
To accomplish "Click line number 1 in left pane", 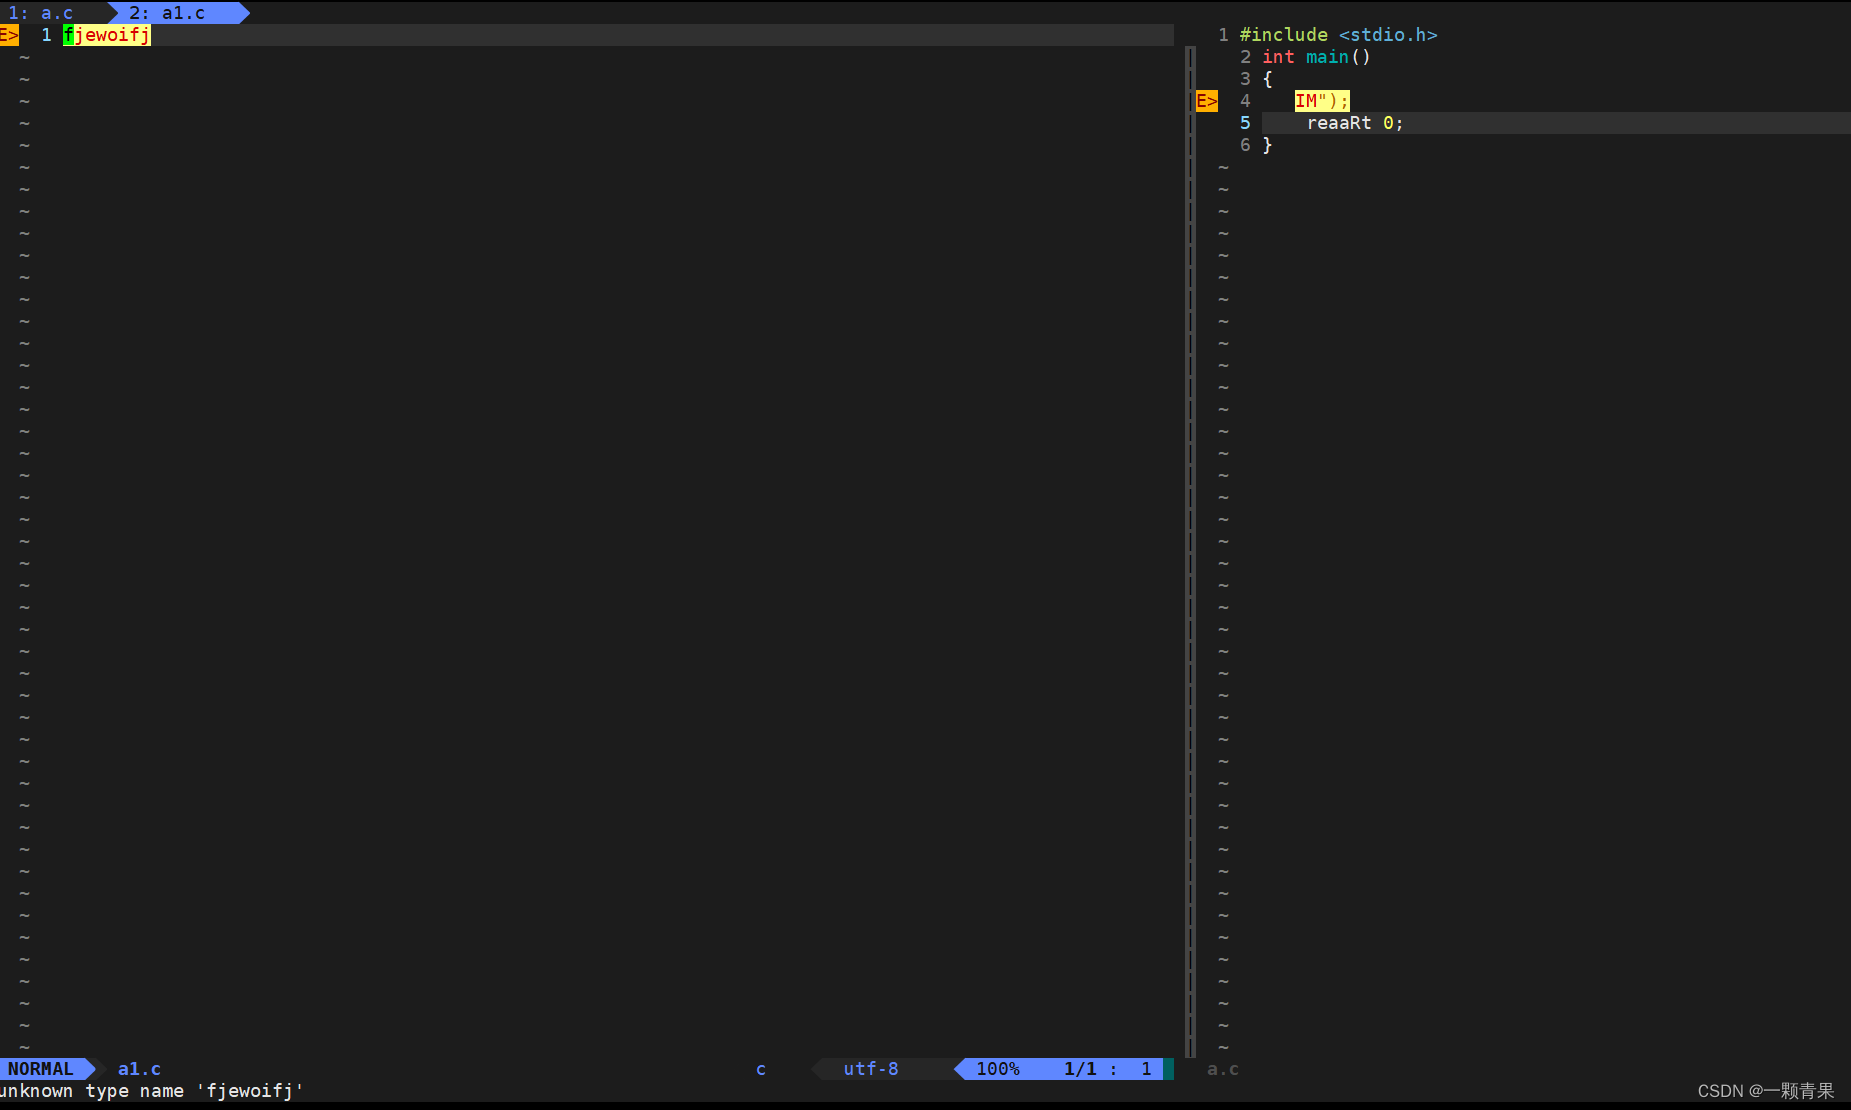I will tap(46, 35).
